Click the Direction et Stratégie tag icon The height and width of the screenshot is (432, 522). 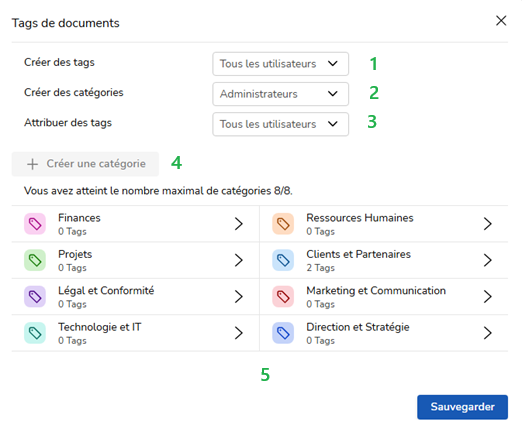coord(283,333)
